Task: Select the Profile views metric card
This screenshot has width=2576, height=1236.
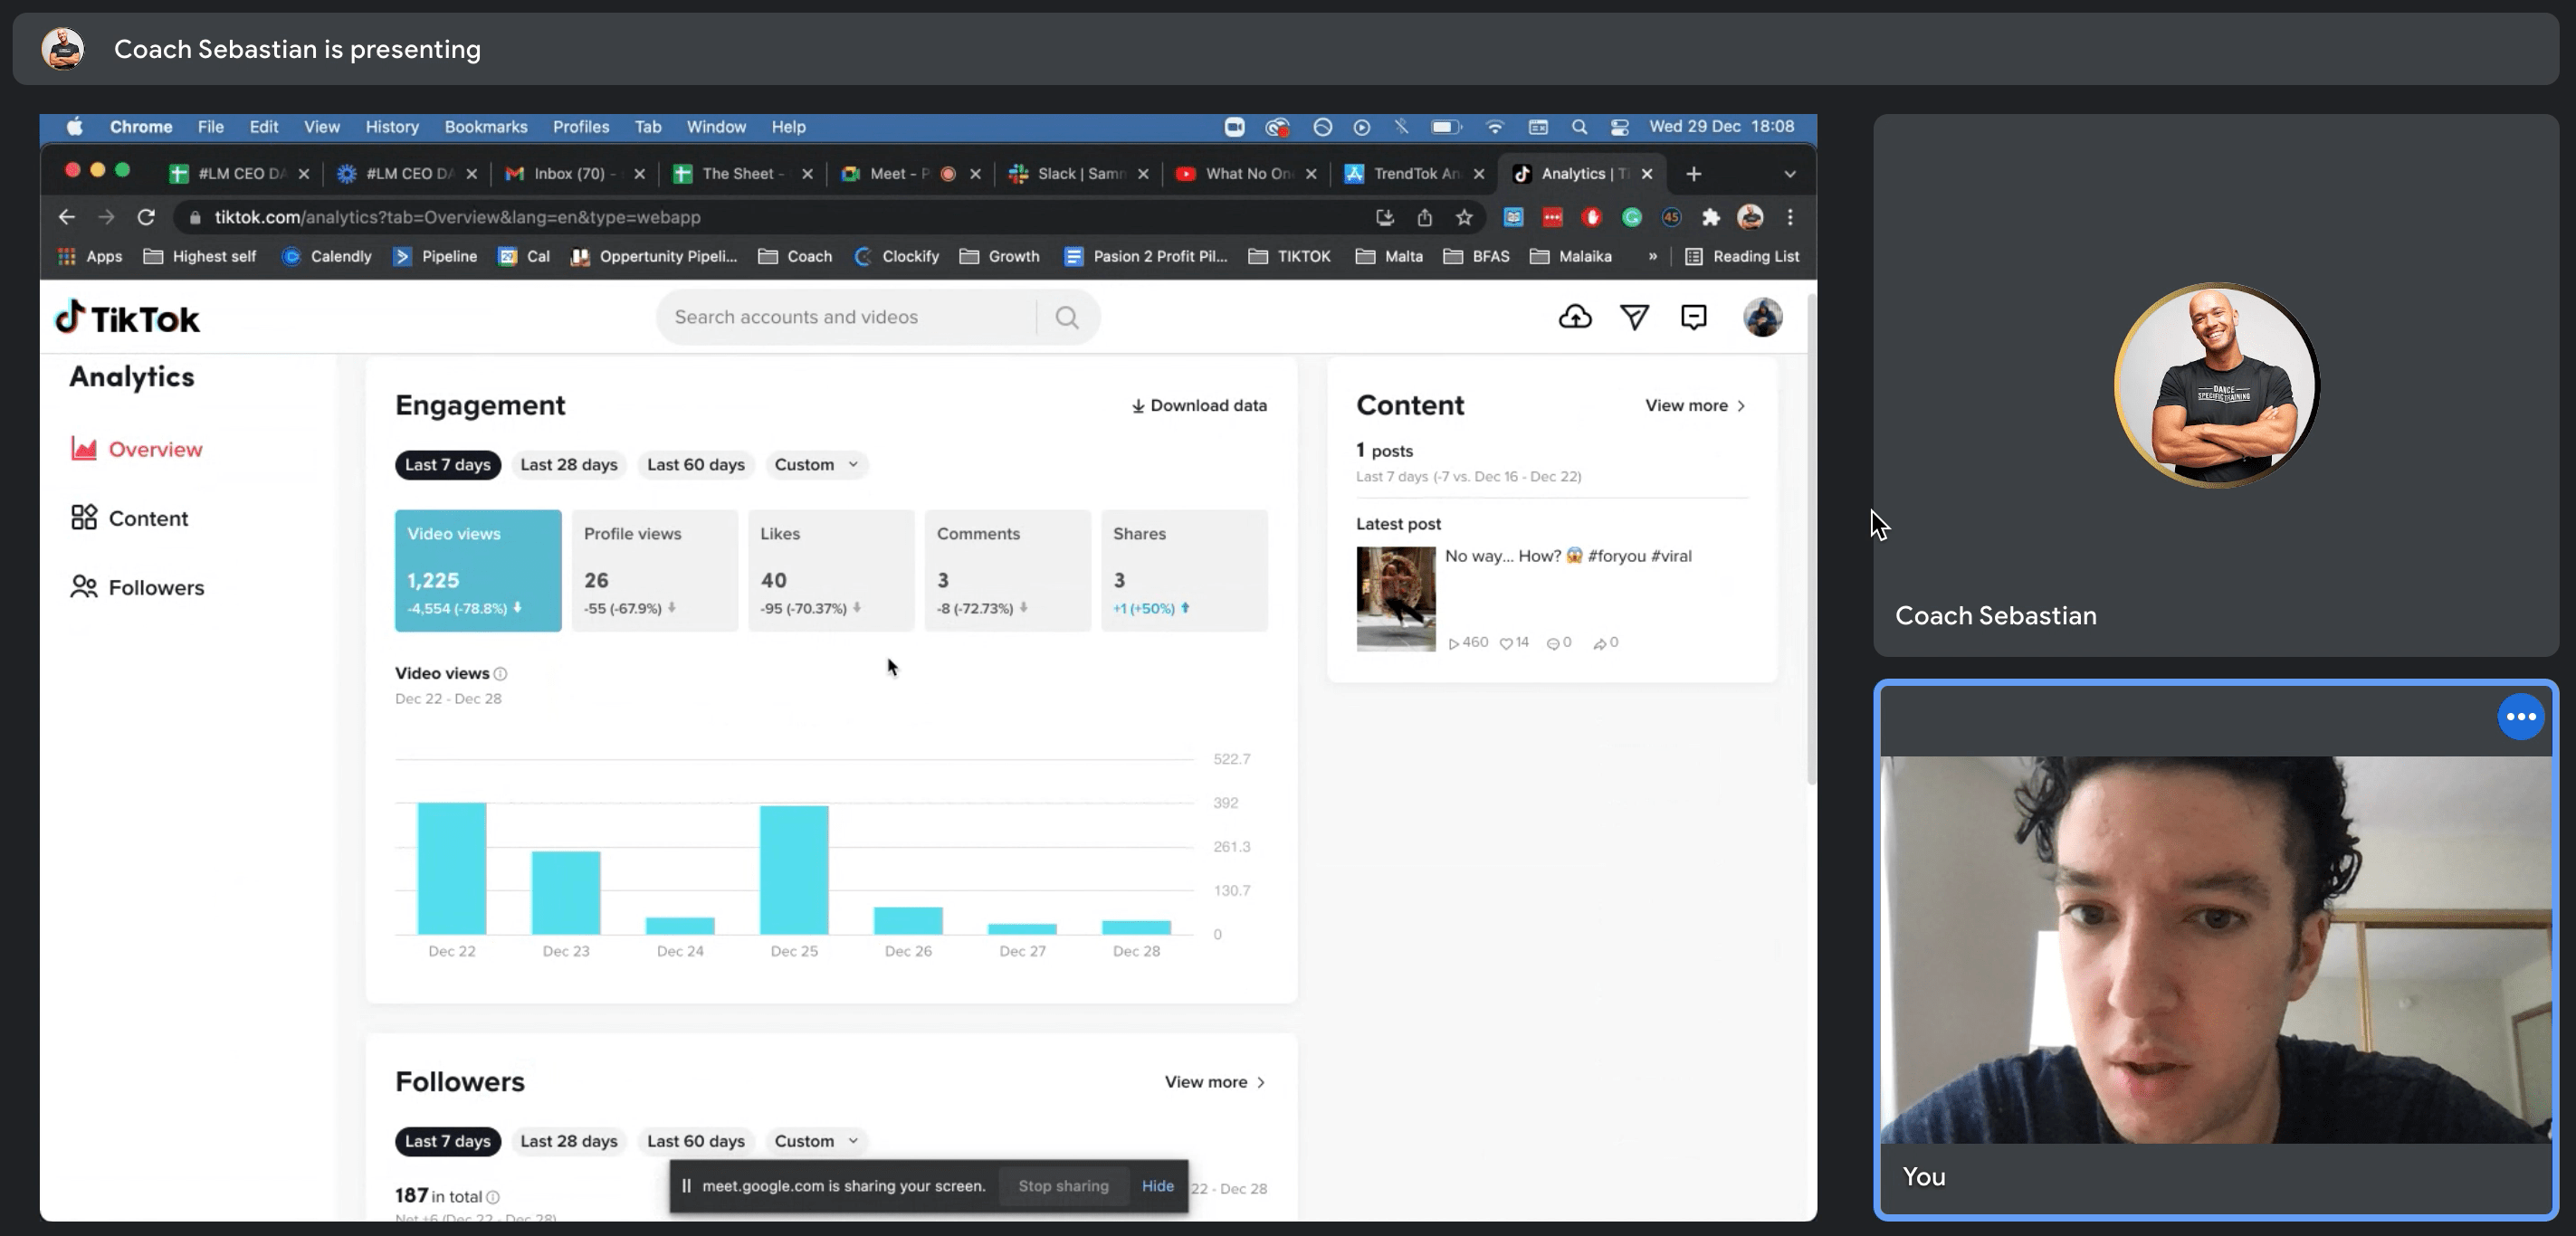Action: pos(654,570)
